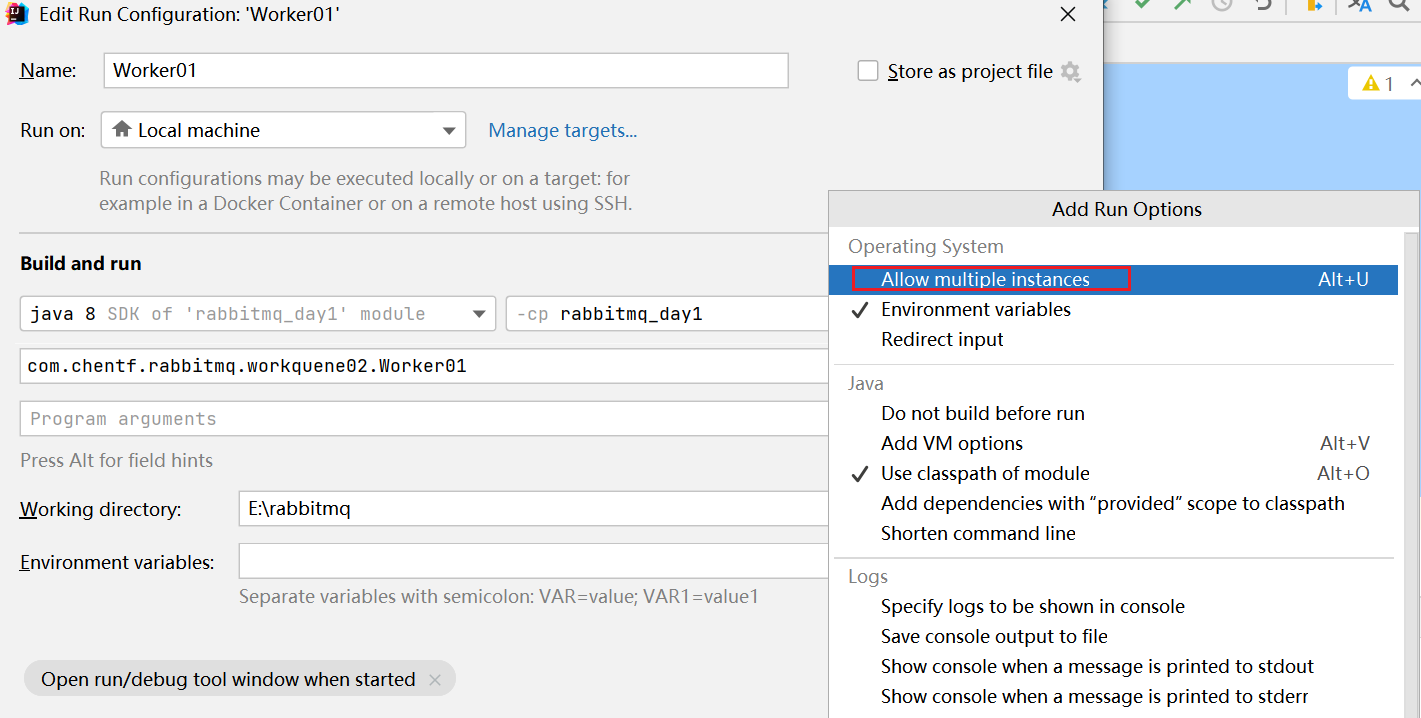Toggle Use classpath of module option
This screenshot has width=1421, height=718.
click(1113, 473)
